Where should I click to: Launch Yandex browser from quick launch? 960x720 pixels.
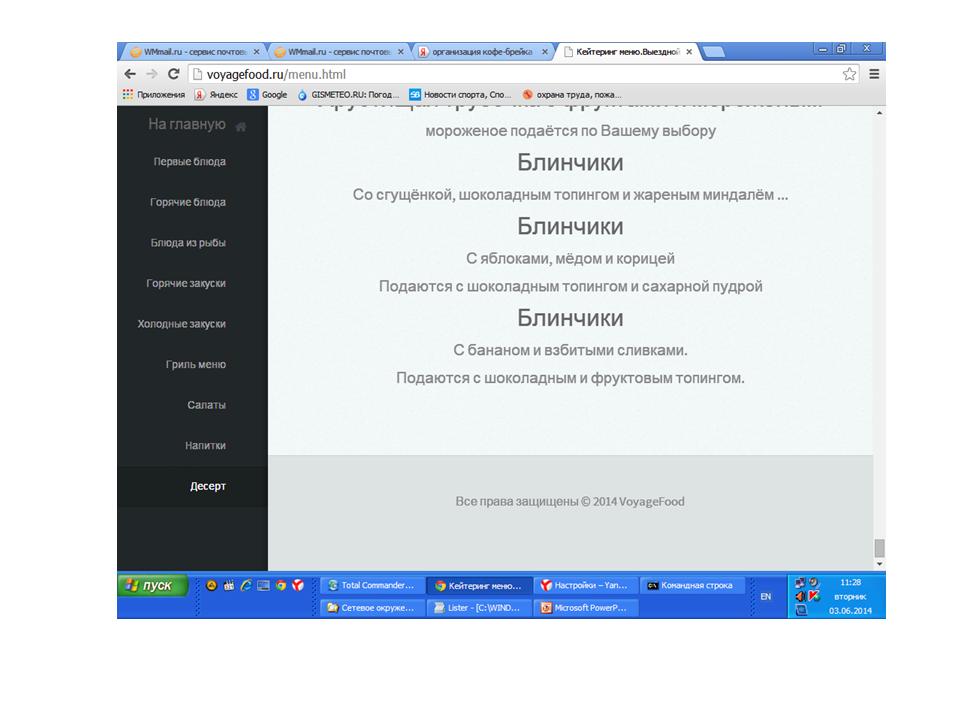(x=298, y=585)
